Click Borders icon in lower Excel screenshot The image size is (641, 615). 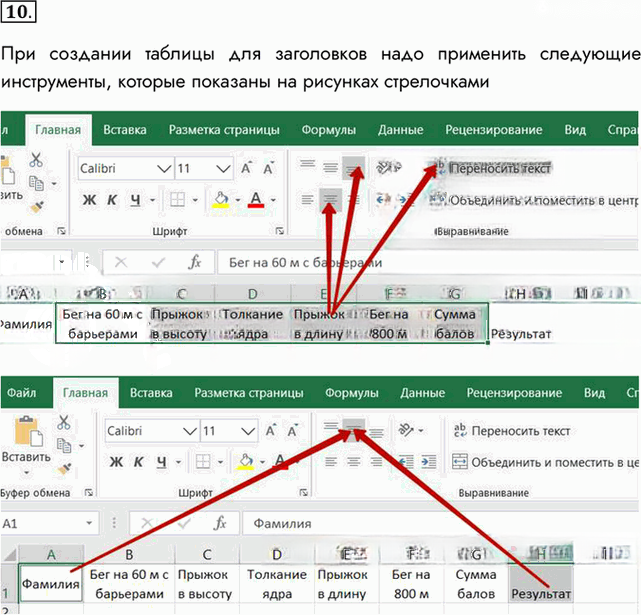[x=203, y=462]
